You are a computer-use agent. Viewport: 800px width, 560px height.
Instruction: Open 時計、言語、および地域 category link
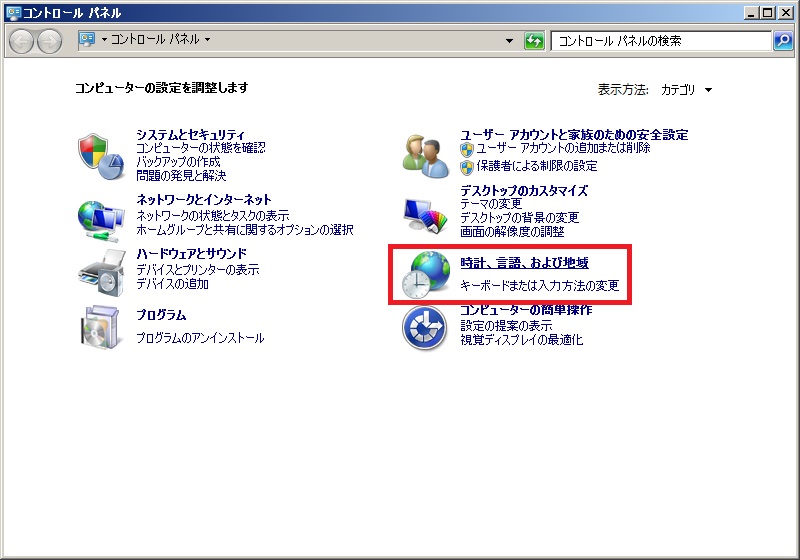[x=524, y=264]
